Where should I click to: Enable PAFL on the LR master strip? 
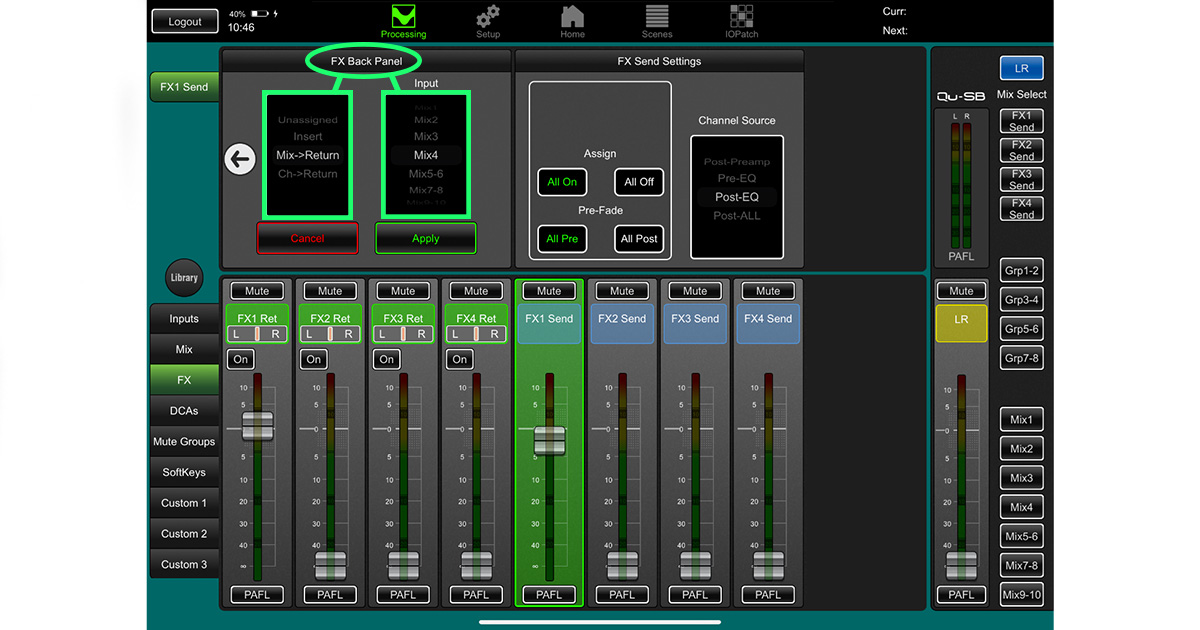[x=961, y=594]
